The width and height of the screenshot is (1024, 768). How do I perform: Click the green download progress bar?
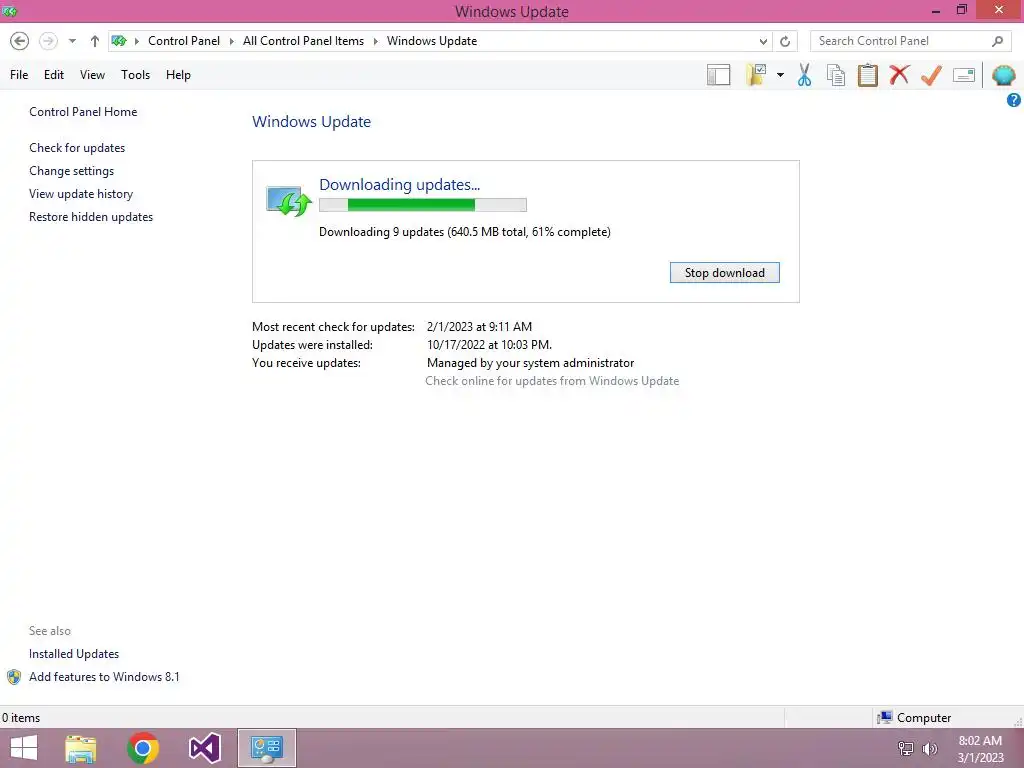point(423,205)
